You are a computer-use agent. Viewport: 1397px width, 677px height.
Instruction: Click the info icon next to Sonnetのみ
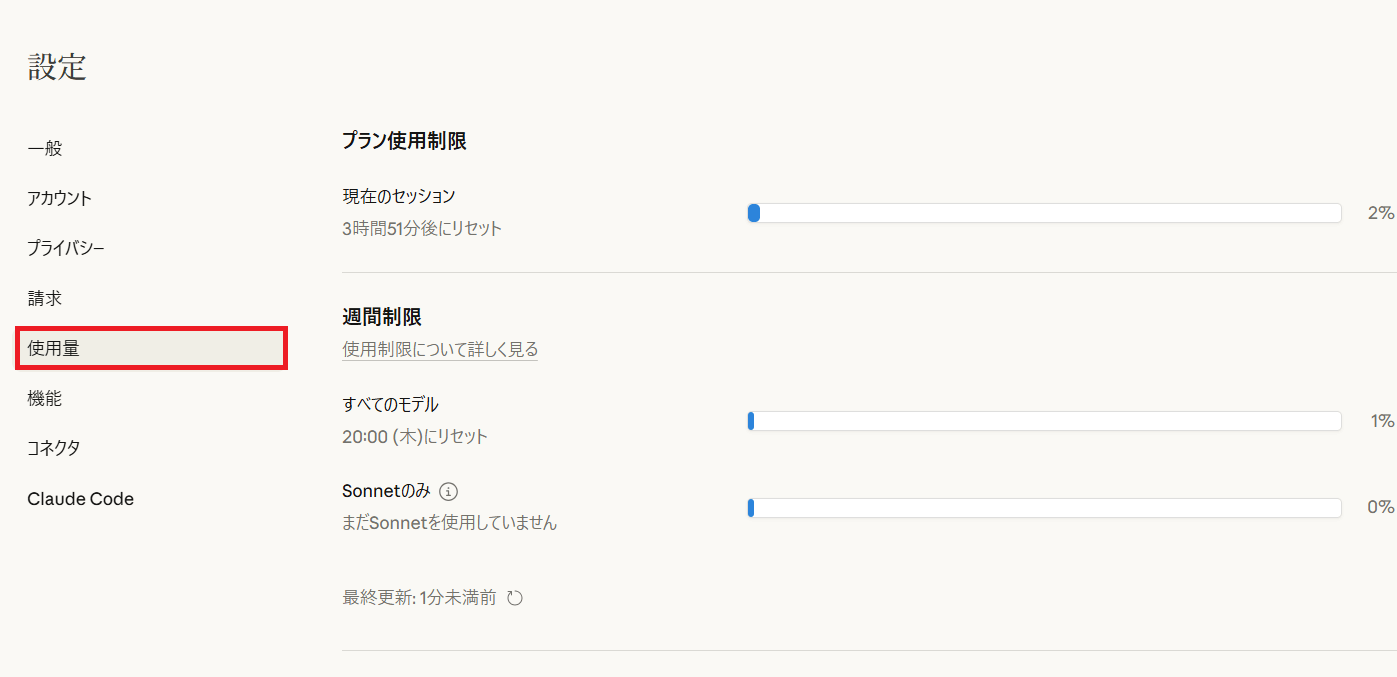(449, 491)
